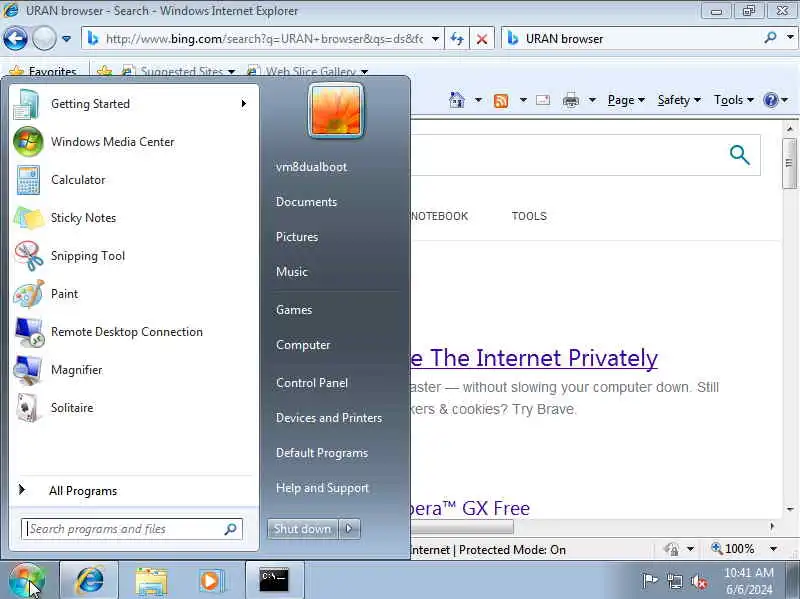Open recent pages dropdown arrow
The width and height of the screenshot is (800, 599).
click(66, 38)
